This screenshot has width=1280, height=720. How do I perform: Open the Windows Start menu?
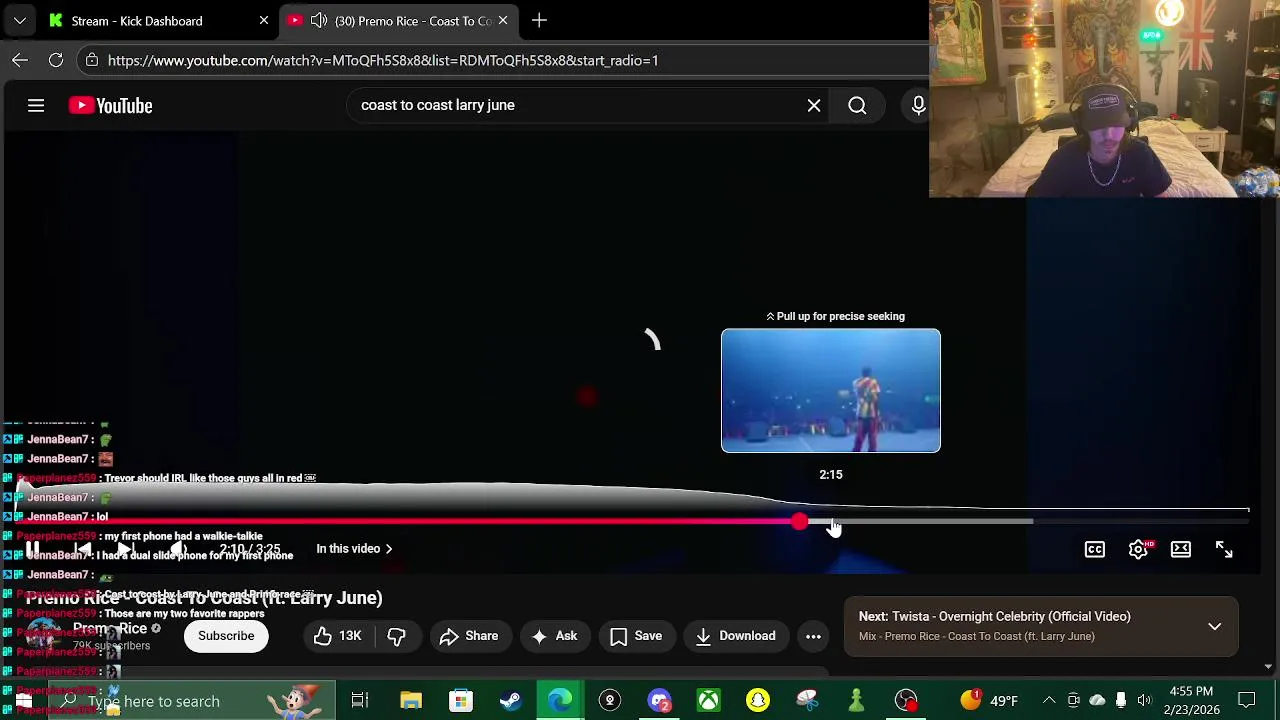[24, 700]
